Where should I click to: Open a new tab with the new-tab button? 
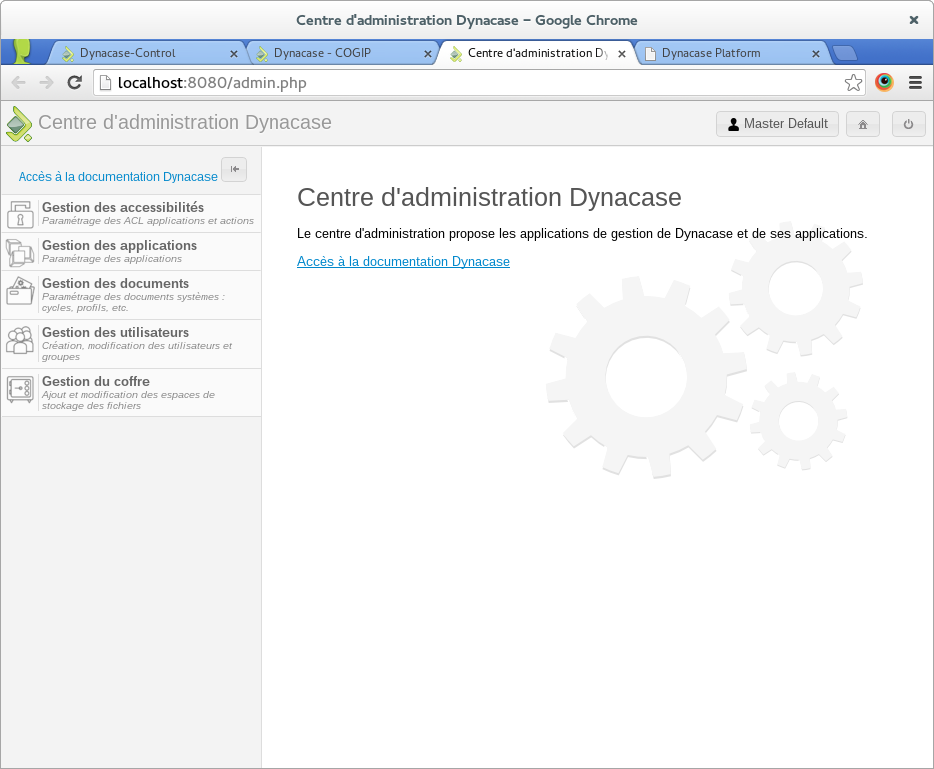tap(844, 54)
